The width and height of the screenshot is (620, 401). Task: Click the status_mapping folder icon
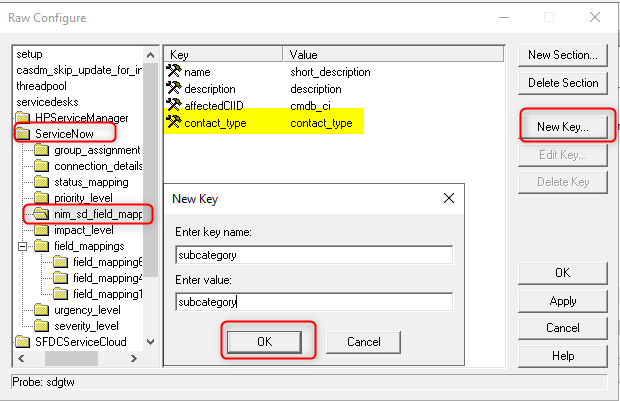(41, 182)
